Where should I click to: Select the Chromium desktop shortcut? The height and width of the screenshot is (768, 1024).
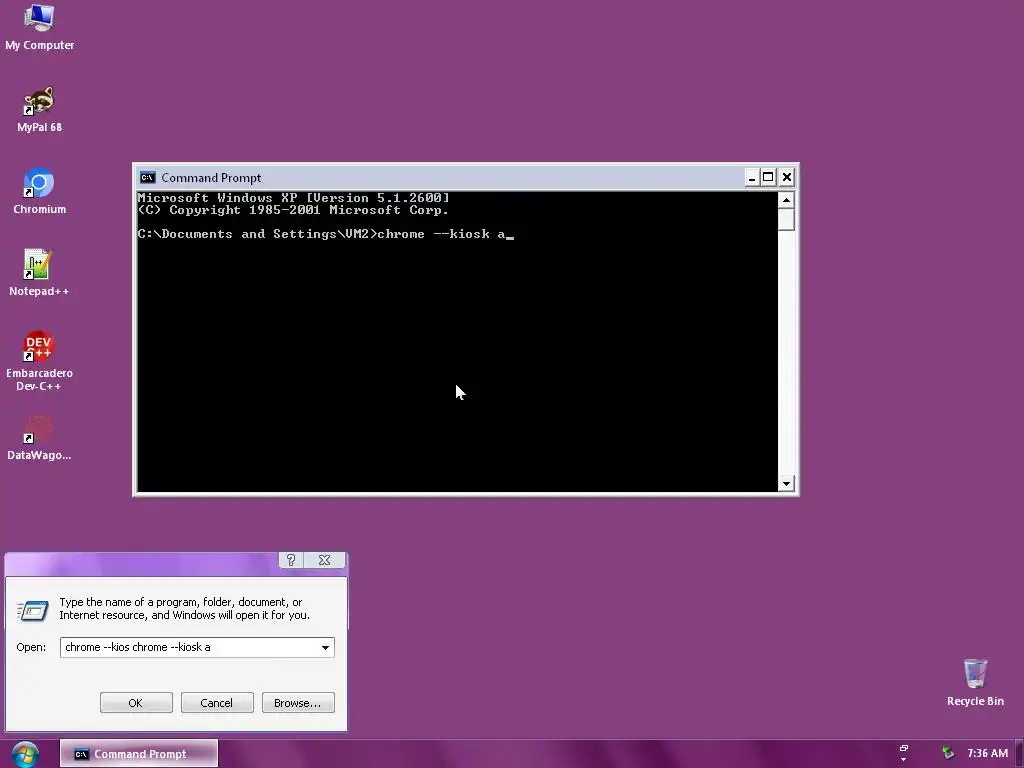pyautogui.click(x=39, y=191)
